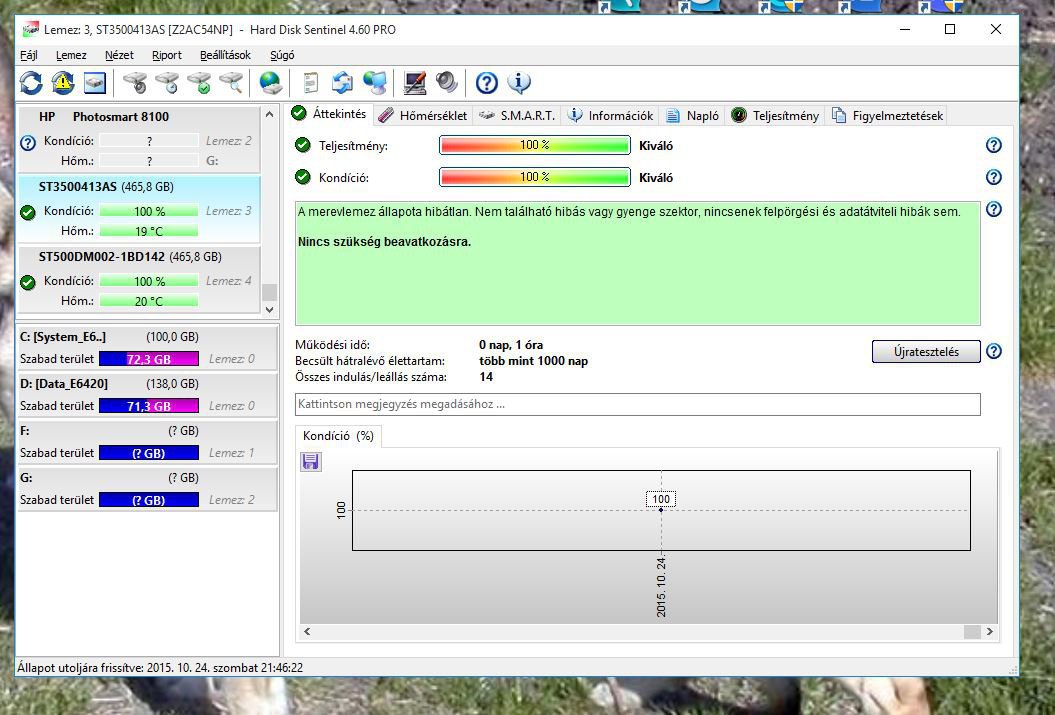Viewport: 1055px width, 715px height.
Task: Select the Kondíció (%) chart tab
Action: [x=338, y=436]
